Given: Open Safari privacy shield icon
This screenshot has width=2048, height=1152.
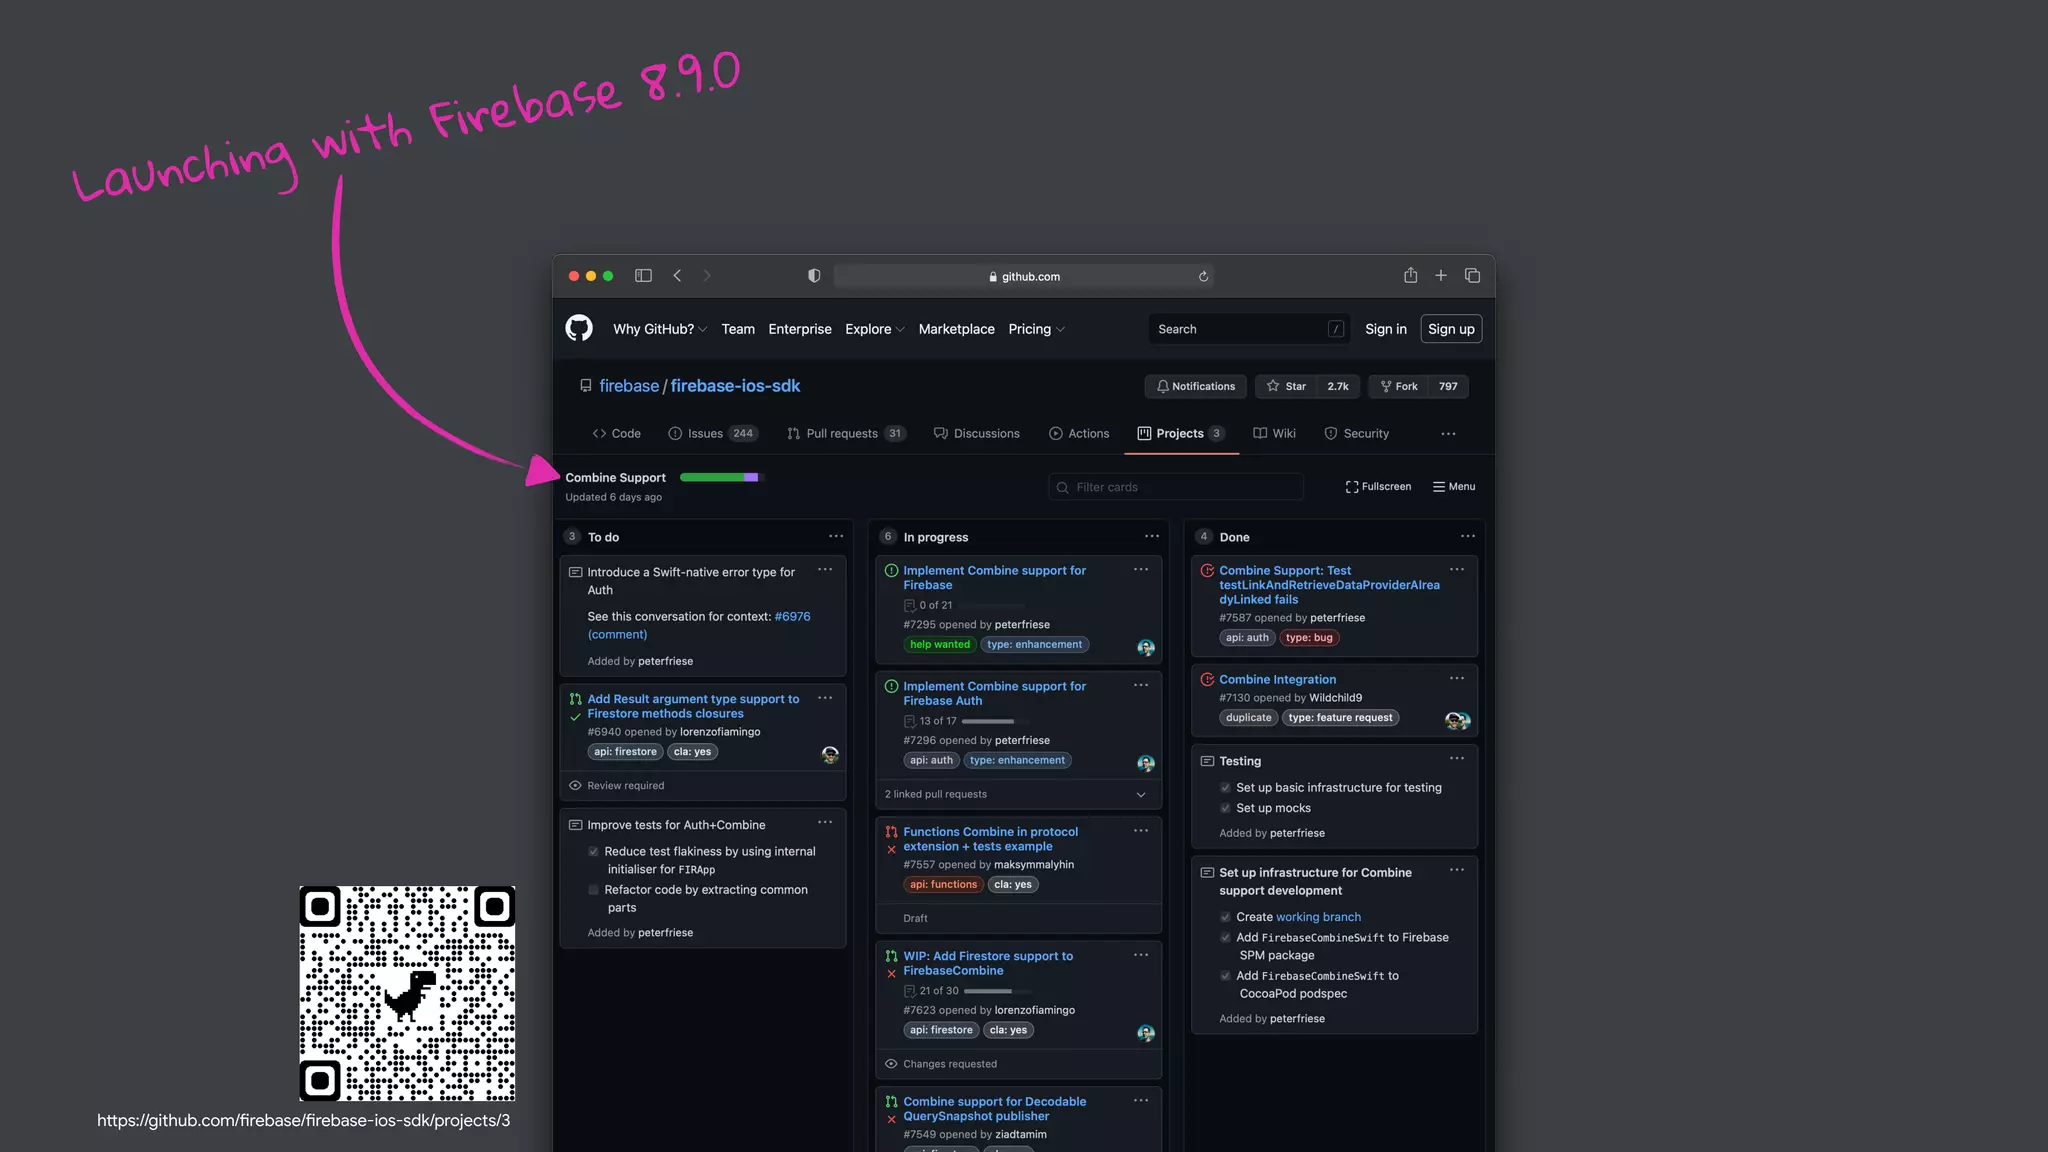Looking at the screenshot, I should click(x=814, y=276).
